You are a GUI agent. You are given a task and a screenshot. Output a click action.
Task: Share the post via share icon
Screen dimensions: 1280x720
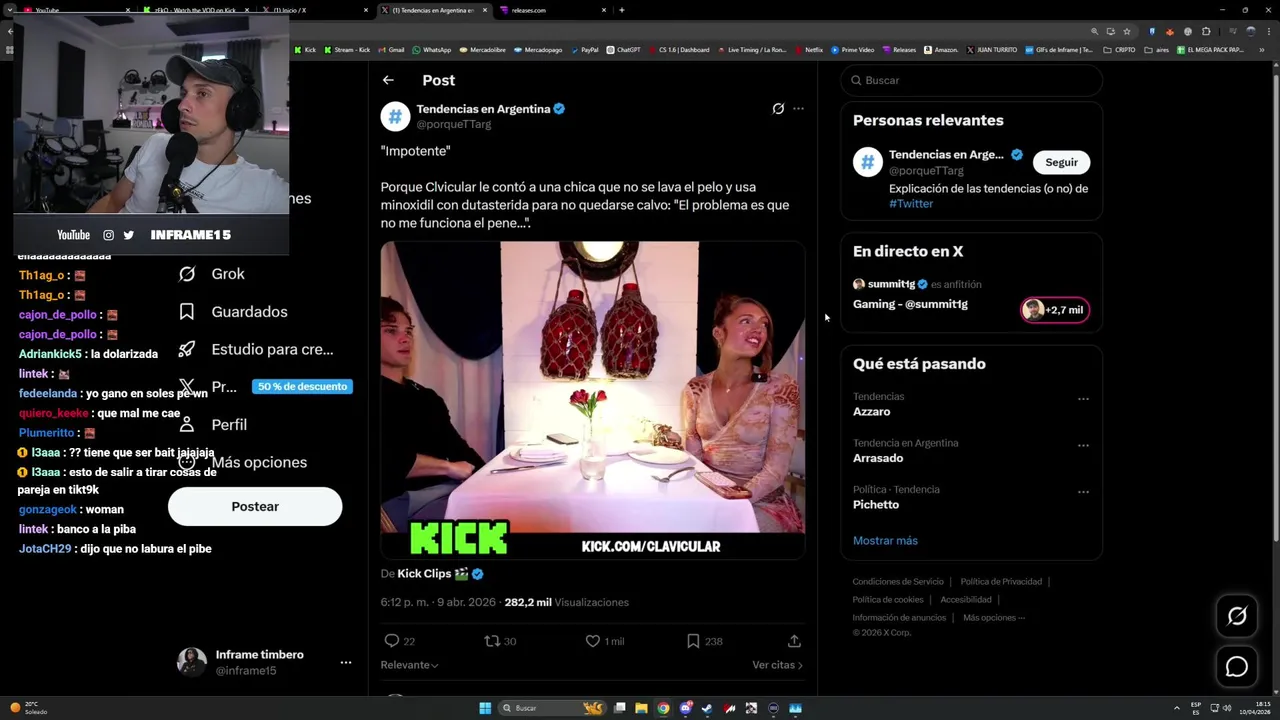pyautogui.click(x=794, y=641)
